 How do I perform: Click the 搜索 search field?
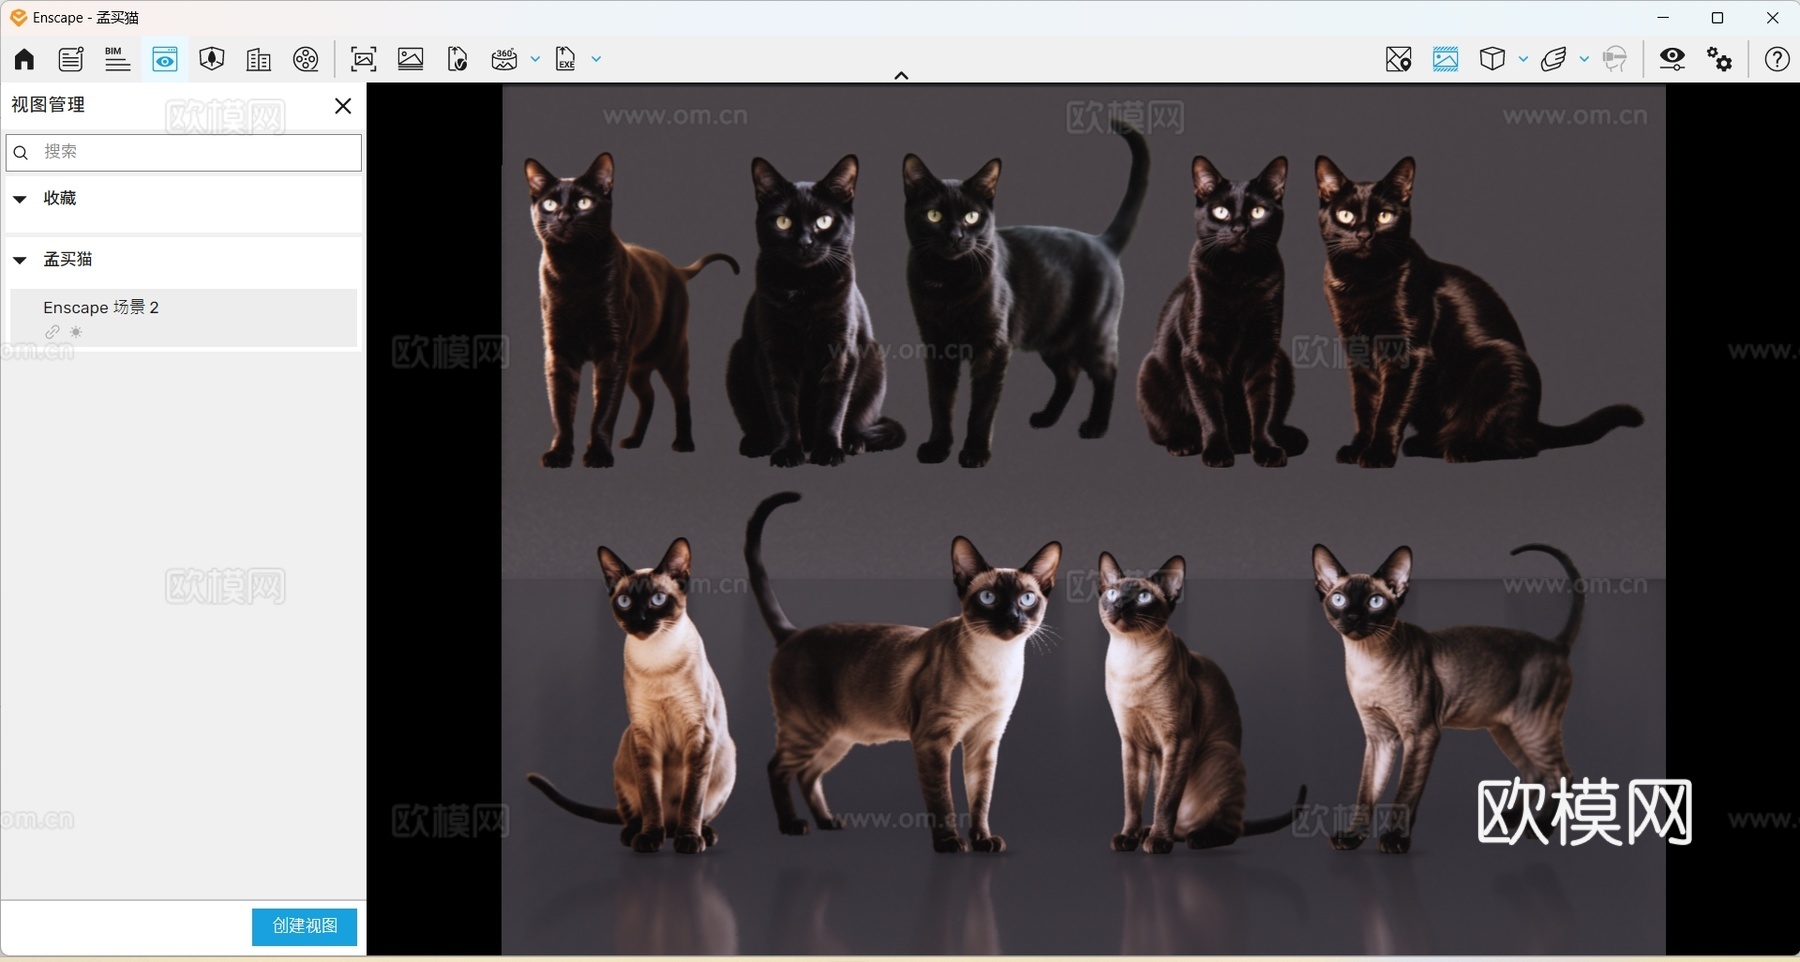[x=184, y=152]
